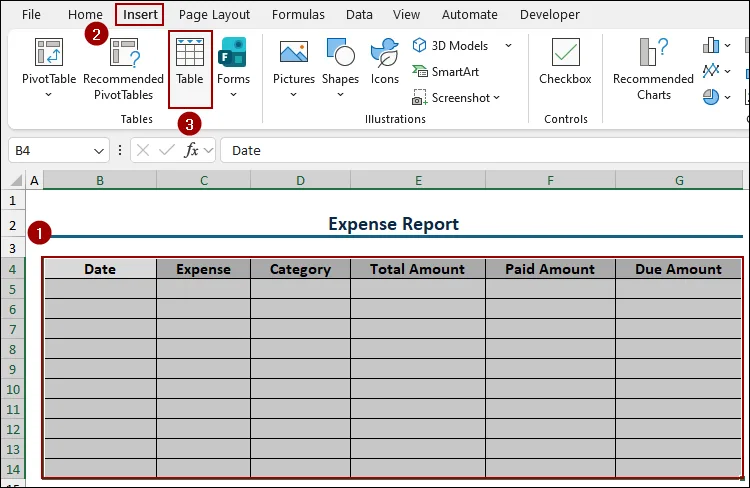Screen dimensions: 750x488
Task: Insert Pictures from the Illustrations group
Action: pyautogui.click(x=294, y=61)
